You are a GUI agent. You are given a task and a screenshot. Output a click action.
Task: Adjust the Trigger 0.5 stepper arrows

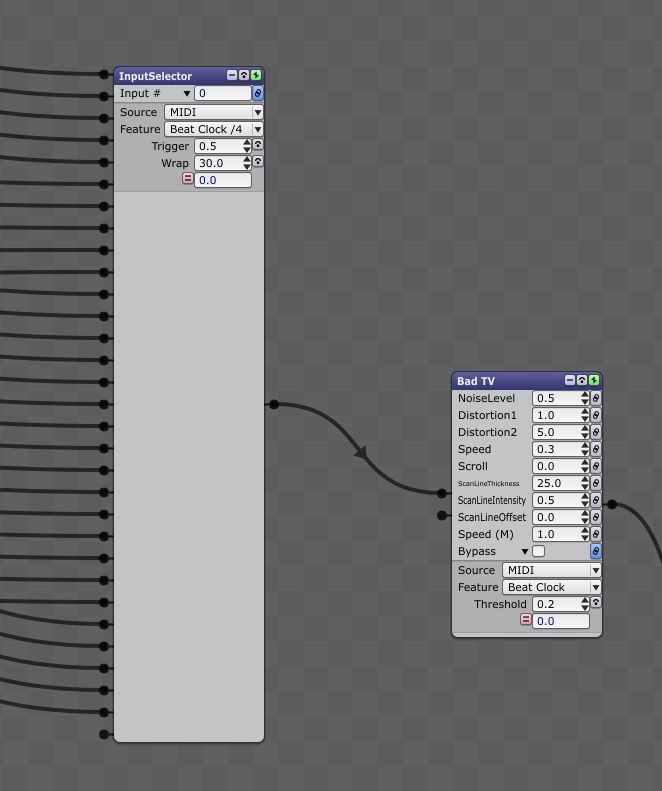(x=247, y=146)
